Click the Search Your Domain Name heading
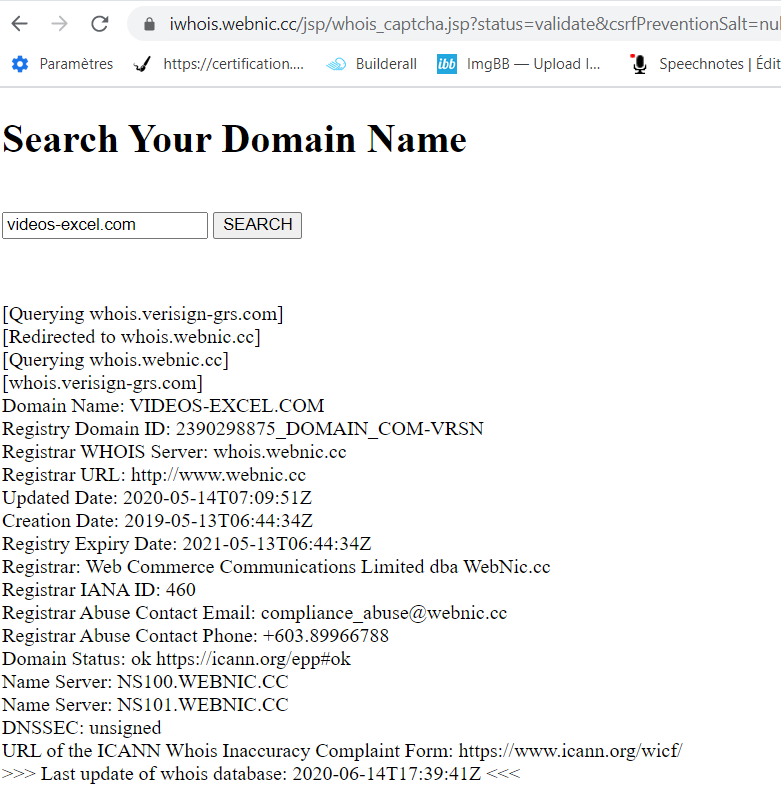781x788 pixels. tap(234, 139)
